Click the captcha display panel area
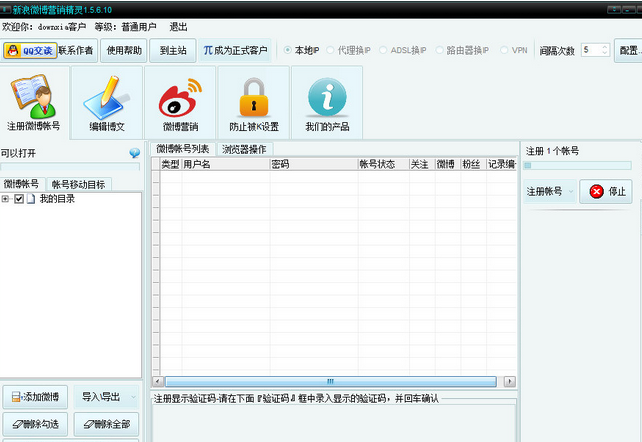This screenshot has width=642, height=442. pyautogui.click(x=334, y=424)
